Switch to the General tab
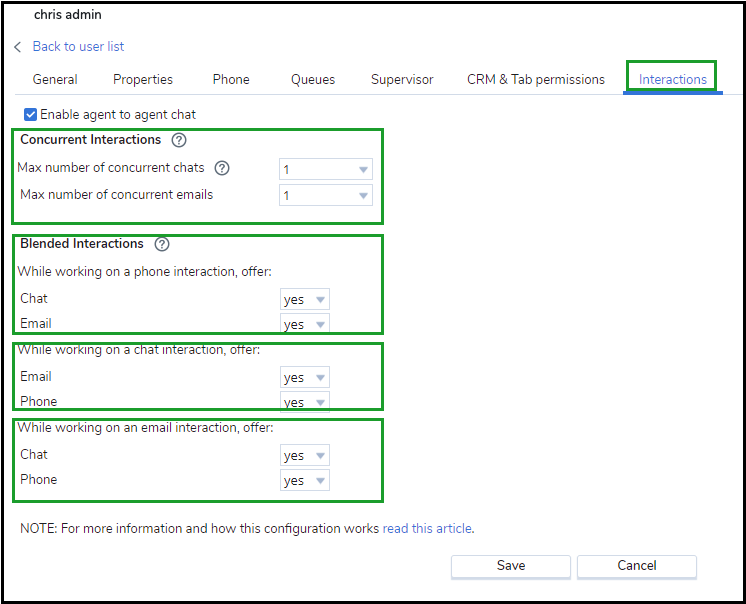746x604 pixels. (x=55, y=79)
